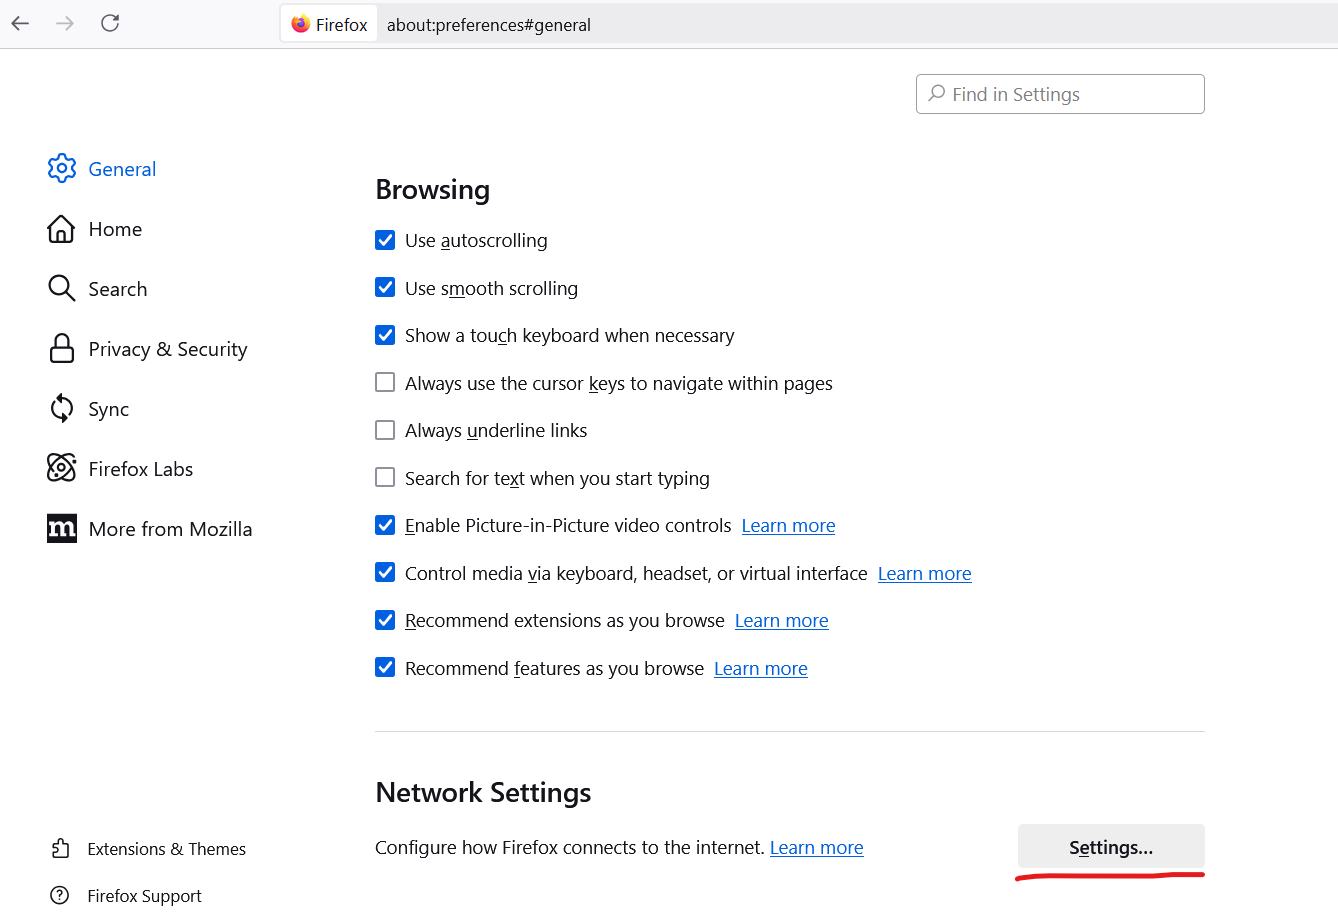The width and height of the screenshot is (1338, 915).
Task: Click the Firefox logo in address bar
Action: 301,24
